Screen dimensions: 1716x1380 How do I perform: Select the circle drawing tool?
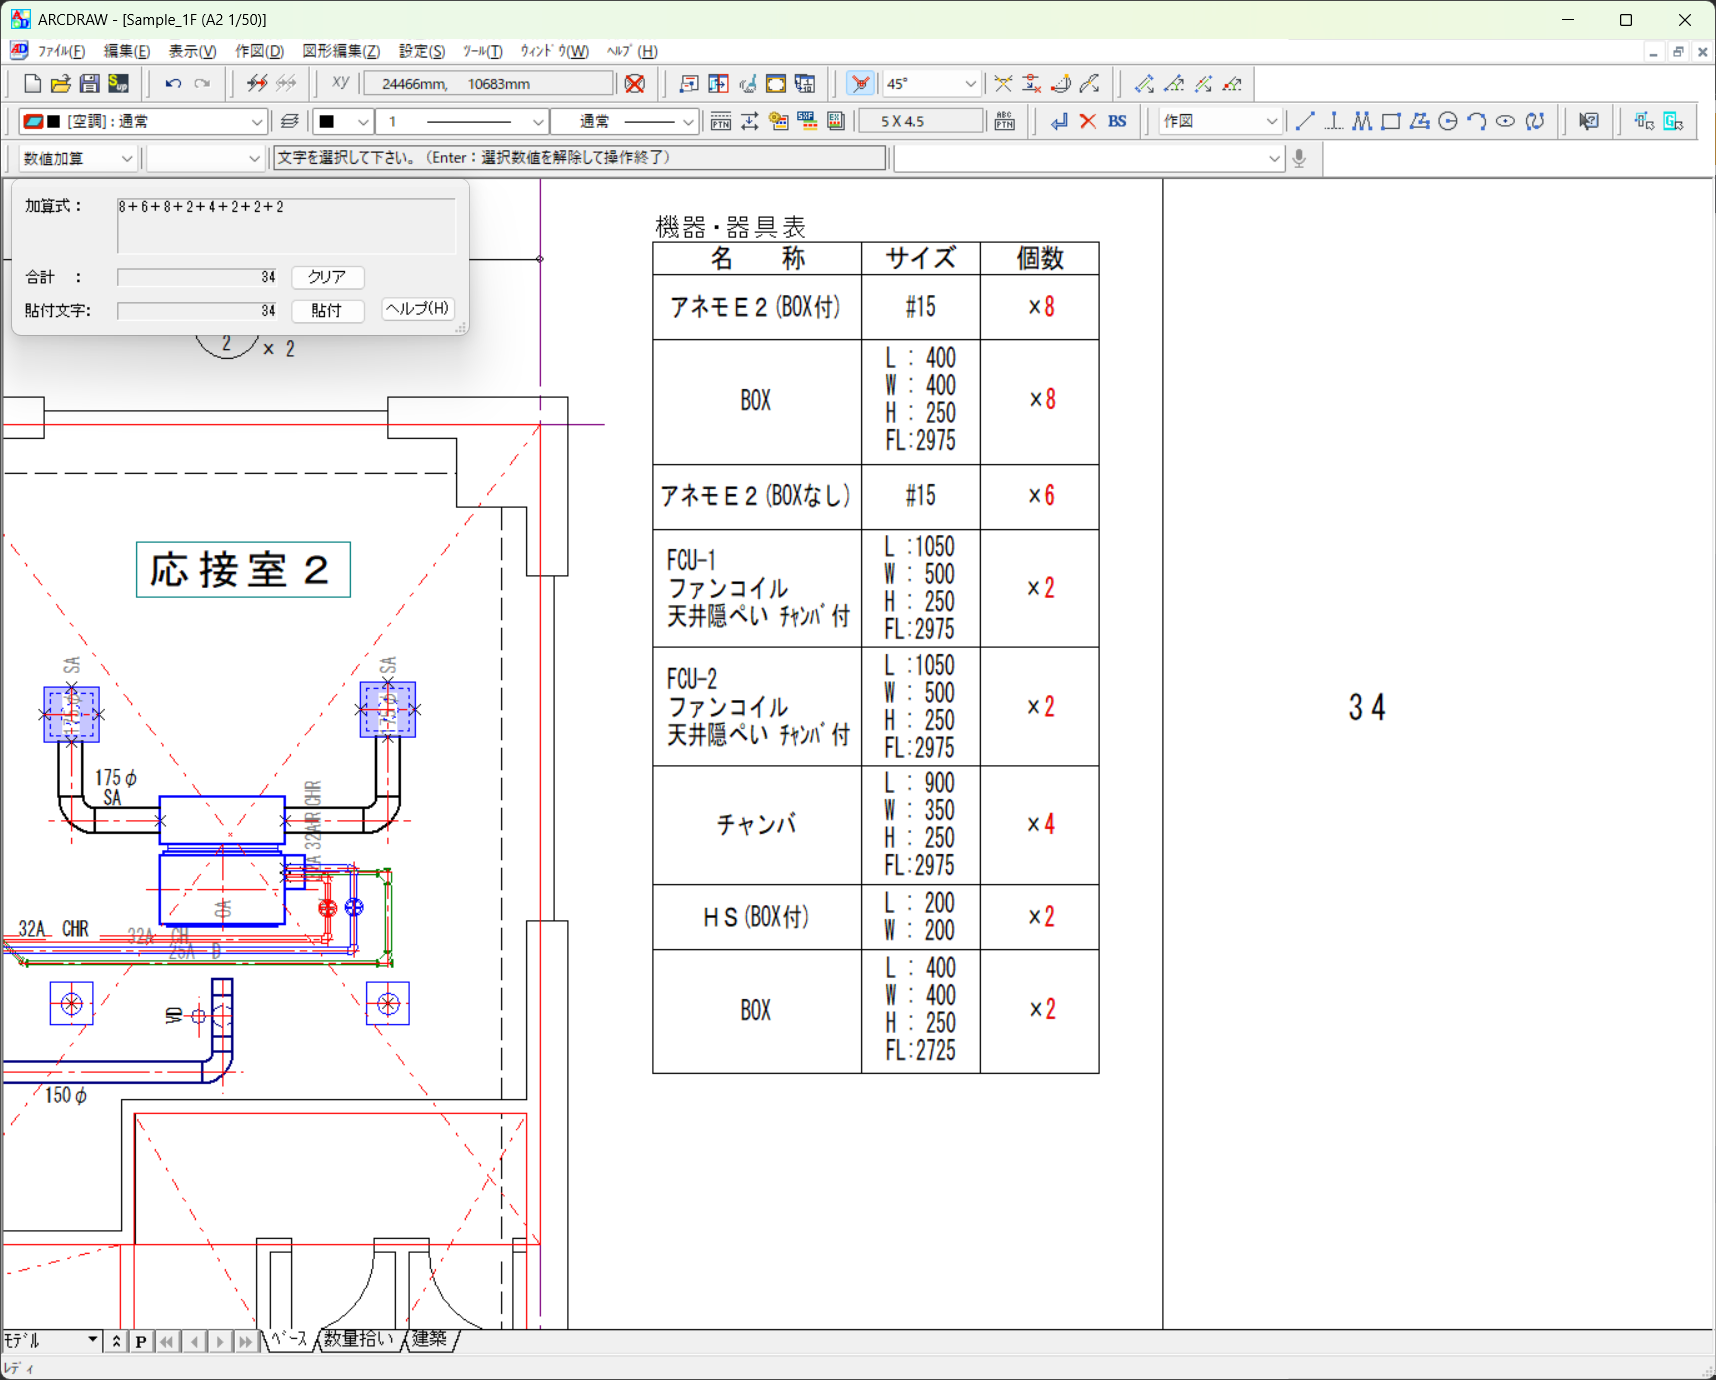(x=1448, y=121)
